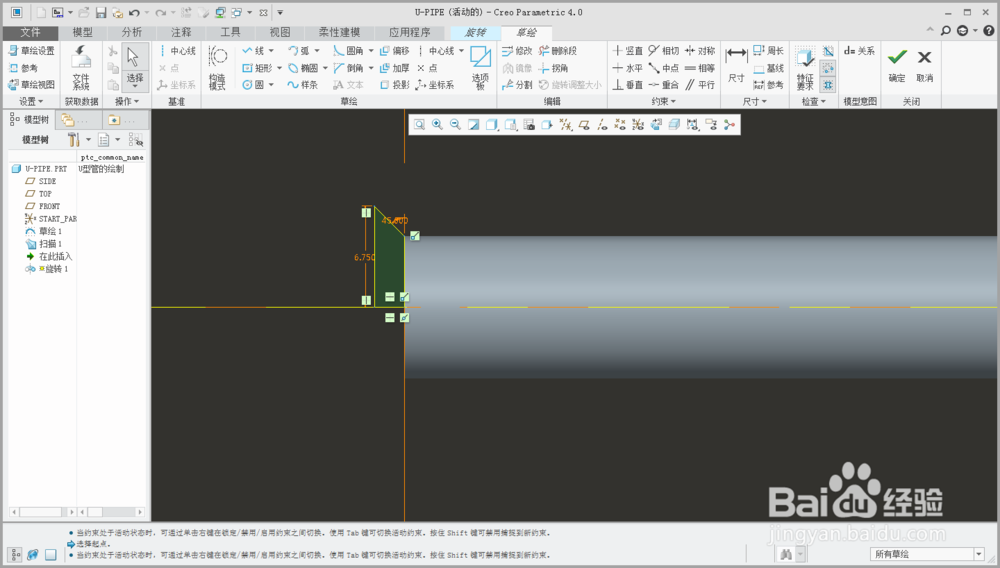Expand the Rectangle (矩形) type dropdown arrow
Image resolution: width=1000 pixels, height=568 pixels.
point(279,68)
